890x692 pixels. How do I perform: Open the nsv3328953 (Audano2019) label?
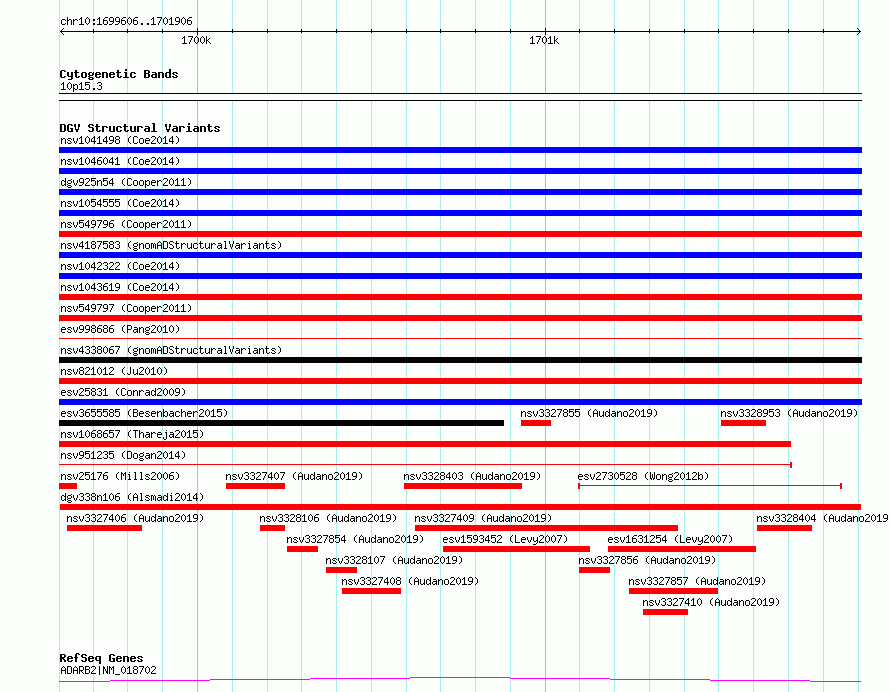click(x=789, y=413)
